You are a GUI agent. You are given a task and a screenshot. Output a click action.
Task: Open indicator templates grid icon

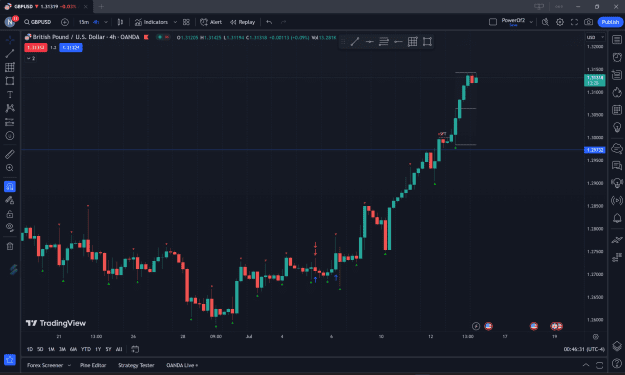click(186, 22)
